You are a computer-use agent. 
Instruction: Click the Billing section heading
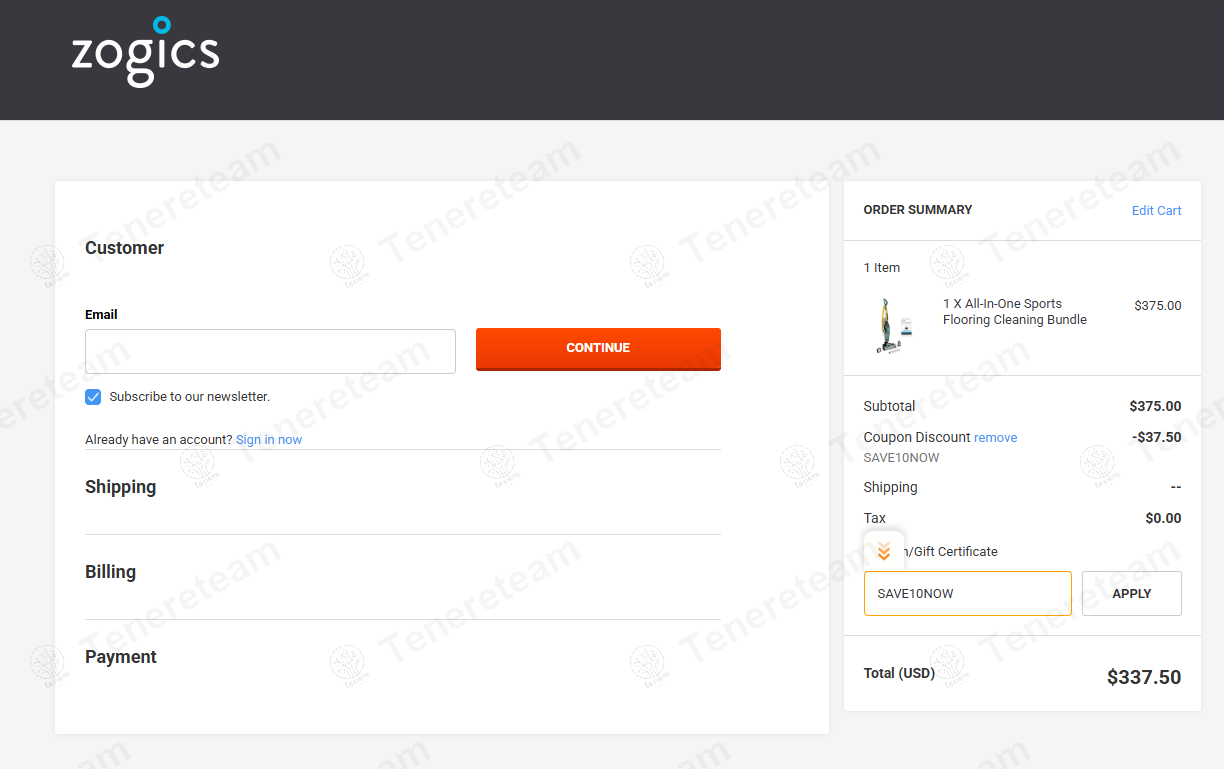(x=110, y=572)
